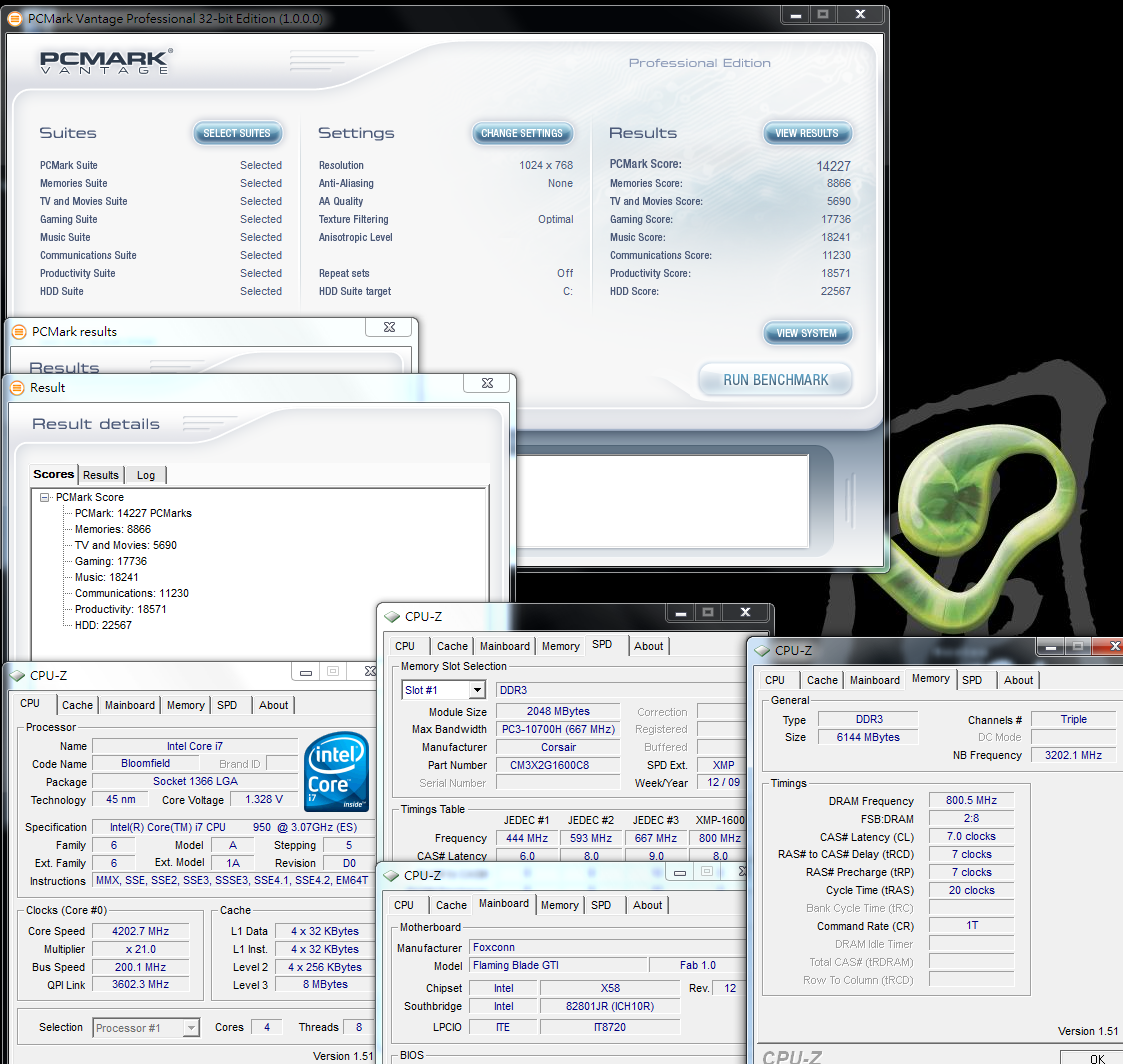
Task: Minimize the CPU-Z SPD window
Action: point(680,613)
